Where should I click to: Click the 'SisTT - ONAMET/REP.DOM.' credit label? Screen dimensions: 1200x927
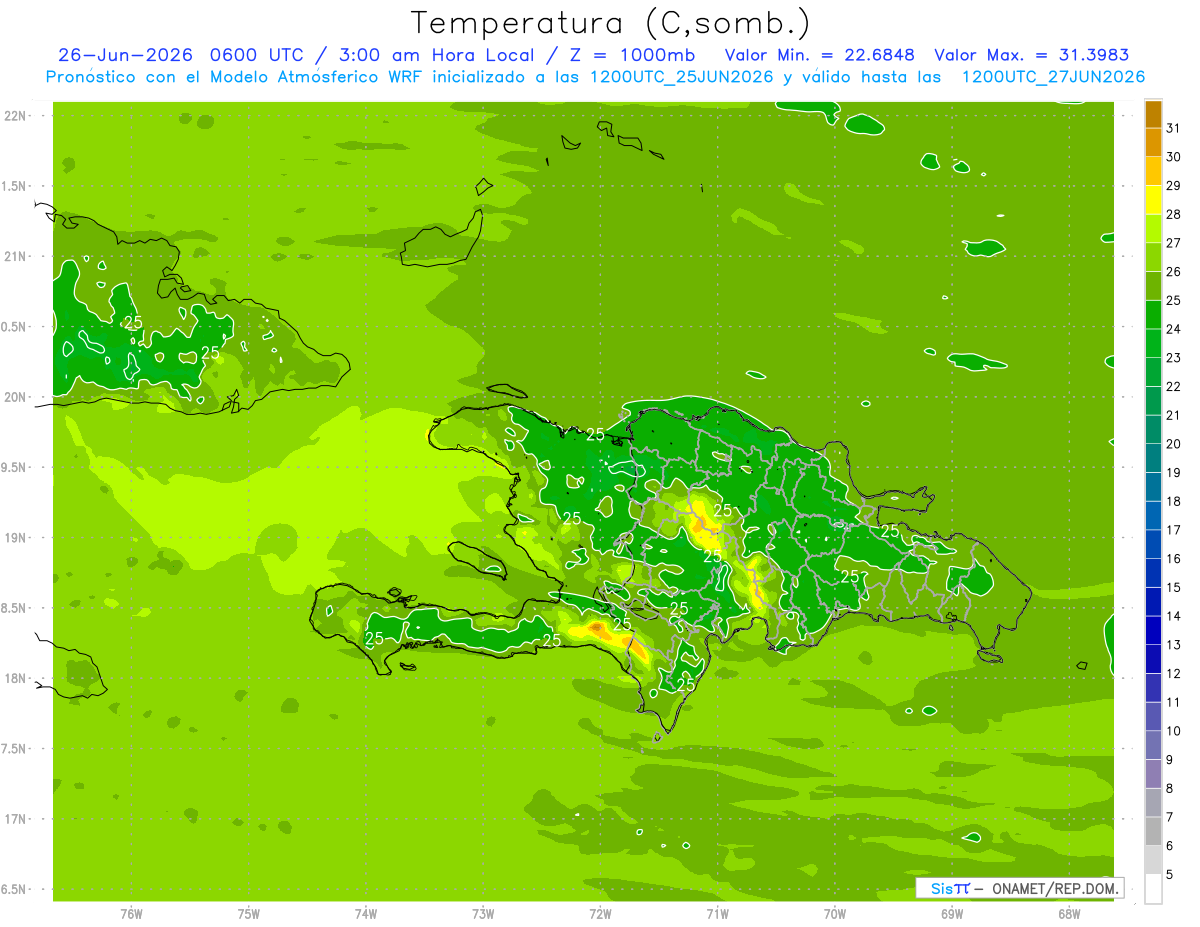(x=1019, y=888)
